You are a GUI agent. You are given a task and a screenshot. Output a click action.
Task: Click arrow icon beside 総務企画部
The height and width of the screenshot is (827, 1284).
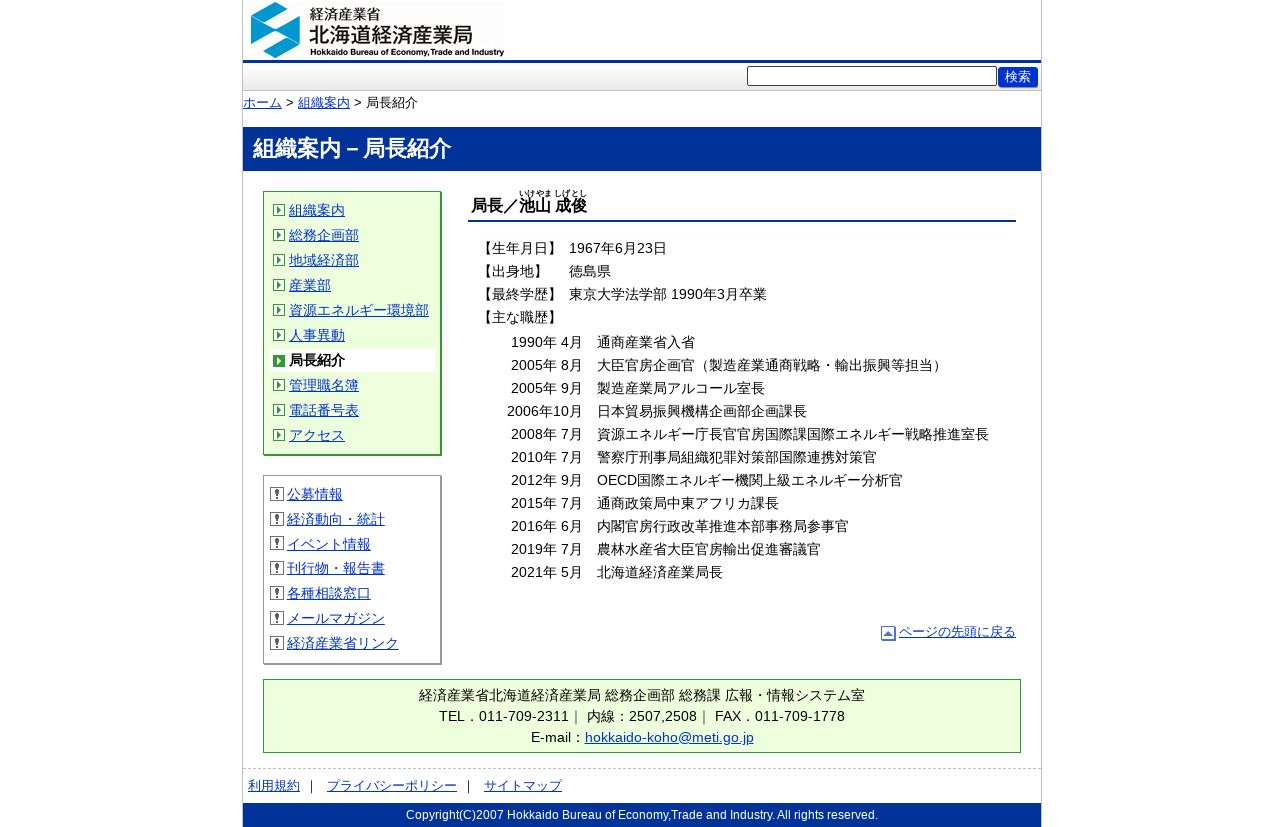(x=279, y=235)
